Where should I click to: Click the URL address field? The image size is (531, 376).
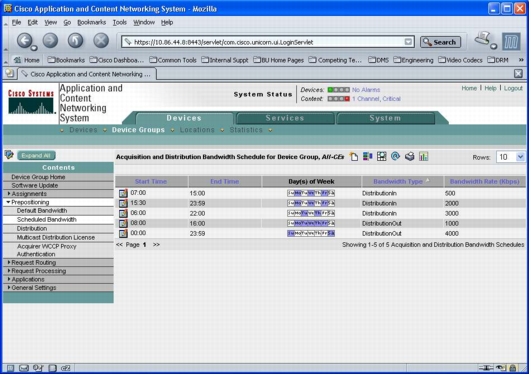tap(268, 42)
